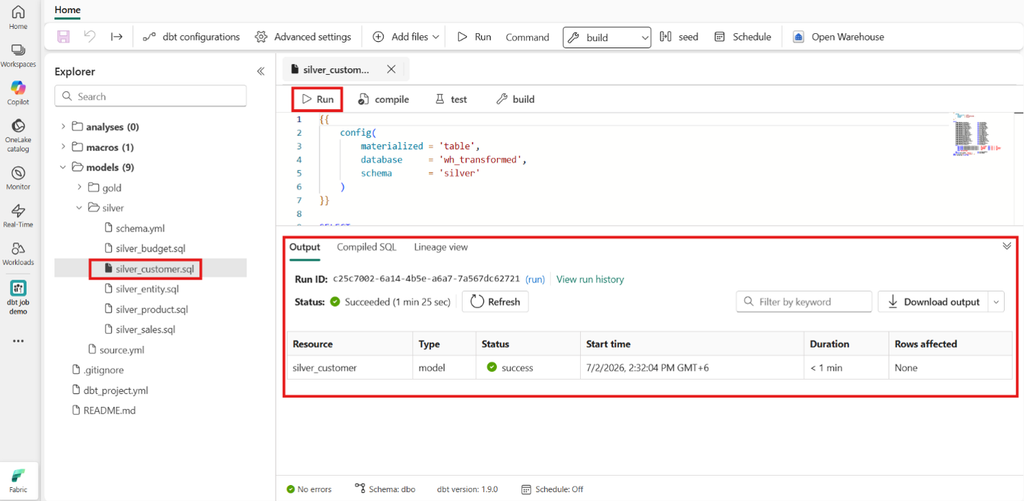
Task: Expand the analyses folder
Action: point(63,127)
